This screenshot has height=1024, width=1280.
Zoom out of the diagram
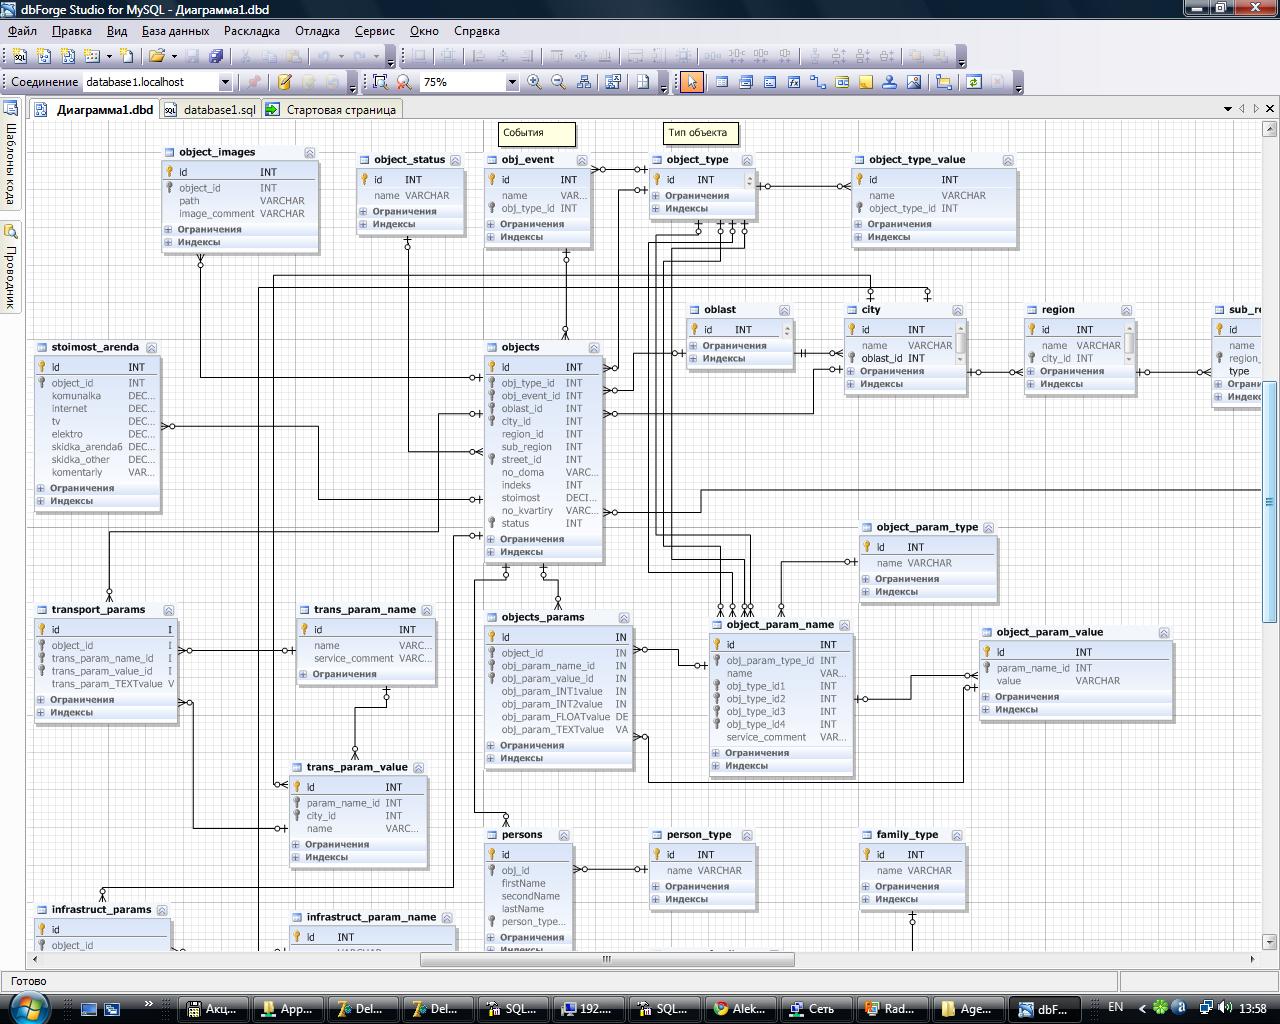[x=559, y=82]
